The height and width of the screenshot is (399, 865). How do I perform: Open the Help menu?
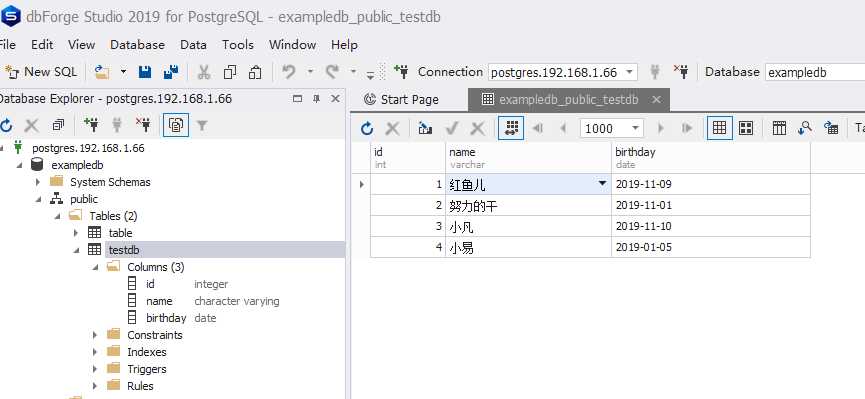(x=344, y=45)
